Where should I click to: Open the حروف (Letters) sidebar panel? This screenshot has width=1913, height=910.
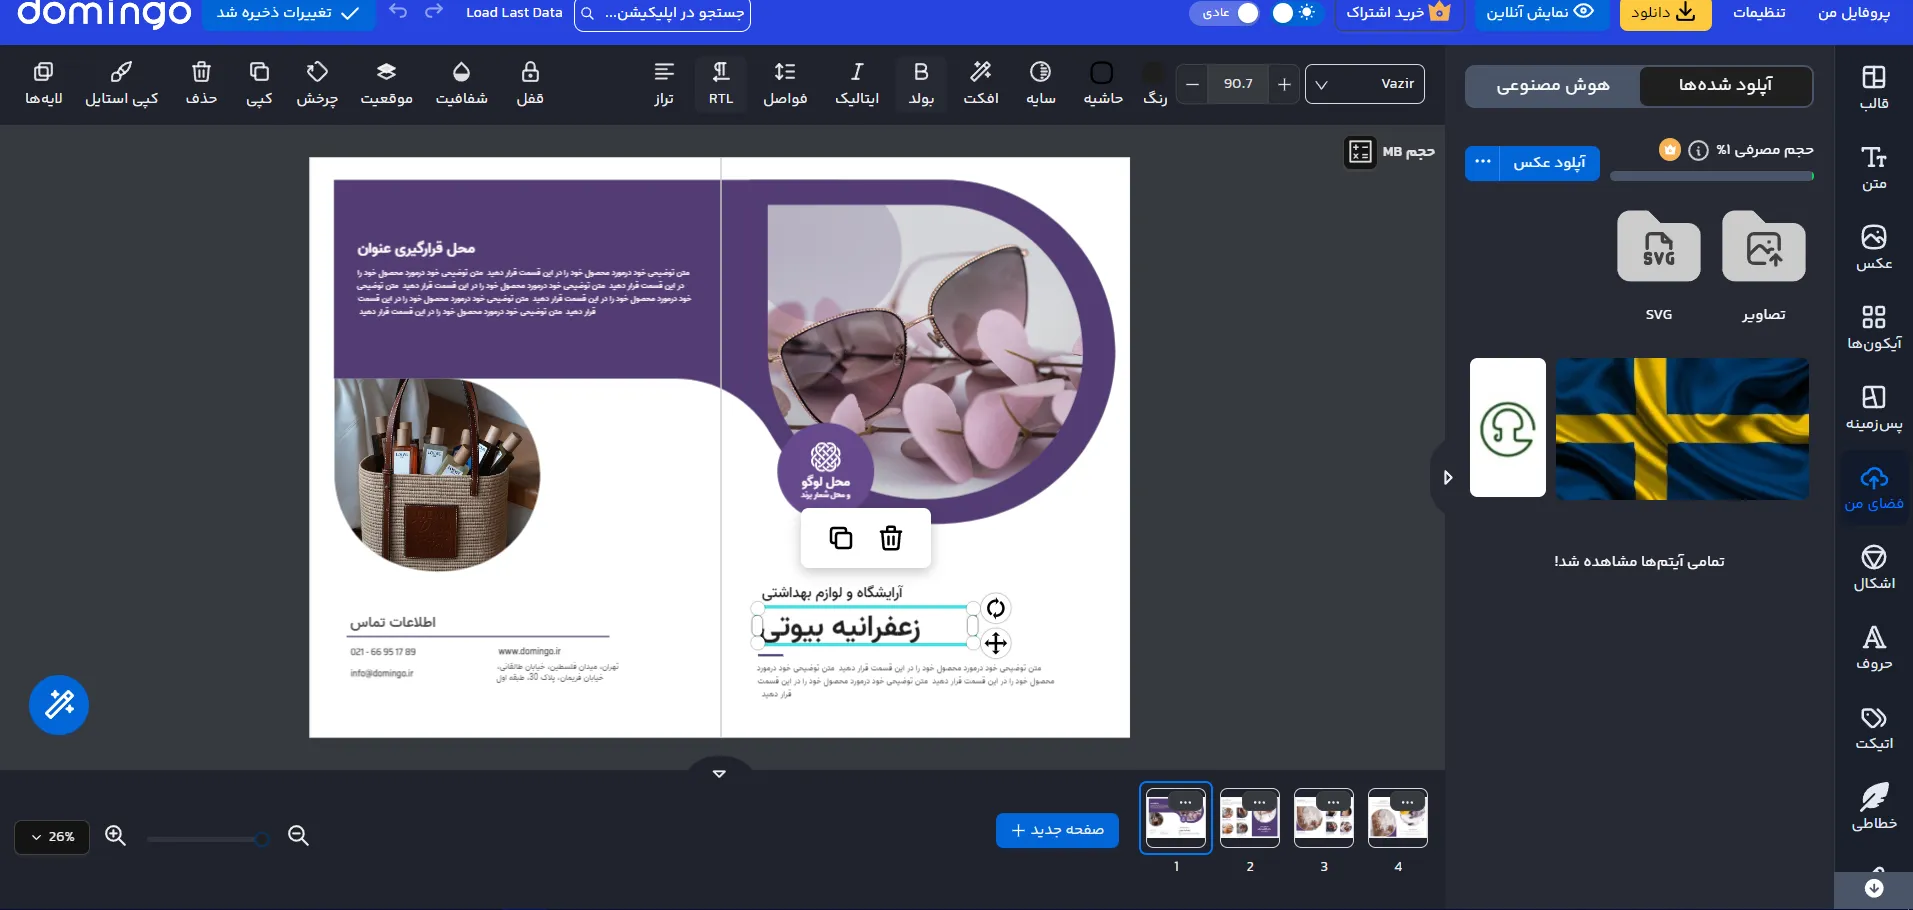[x=1874, y=647]
